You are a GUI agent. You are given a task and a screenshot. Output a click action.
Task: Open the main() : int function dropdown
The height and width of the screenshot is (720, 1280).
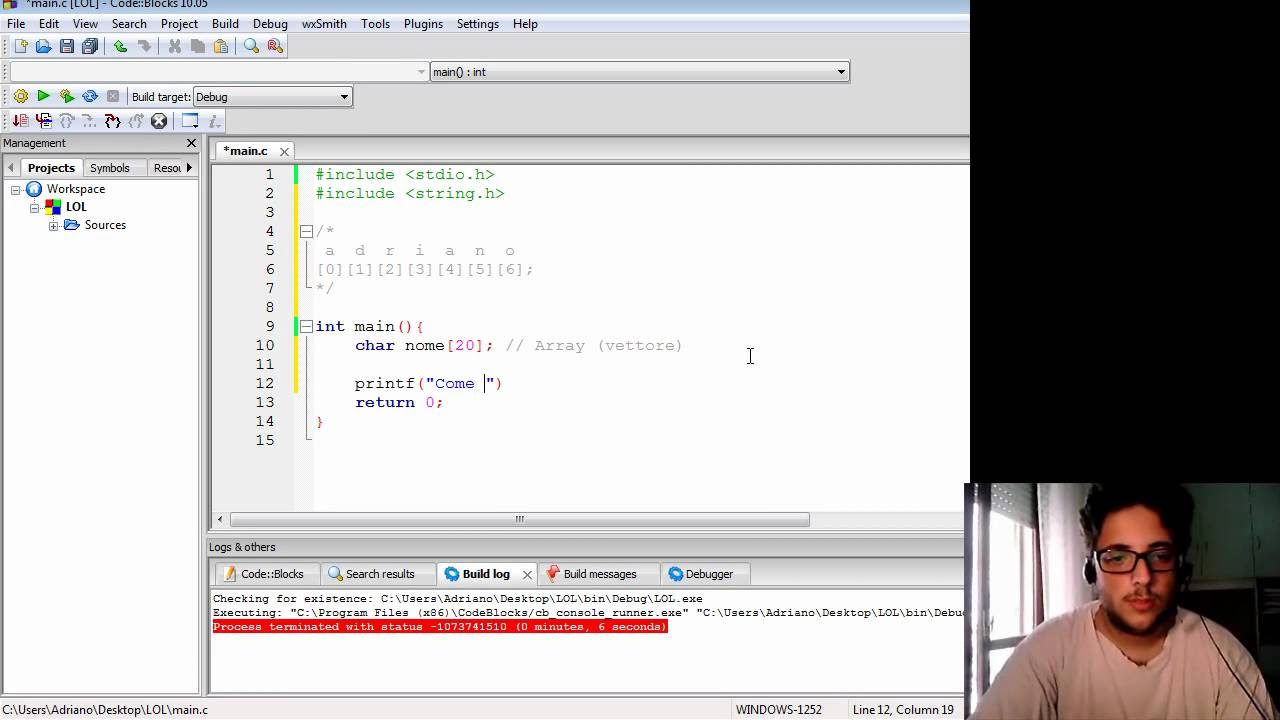pos(841,72)
